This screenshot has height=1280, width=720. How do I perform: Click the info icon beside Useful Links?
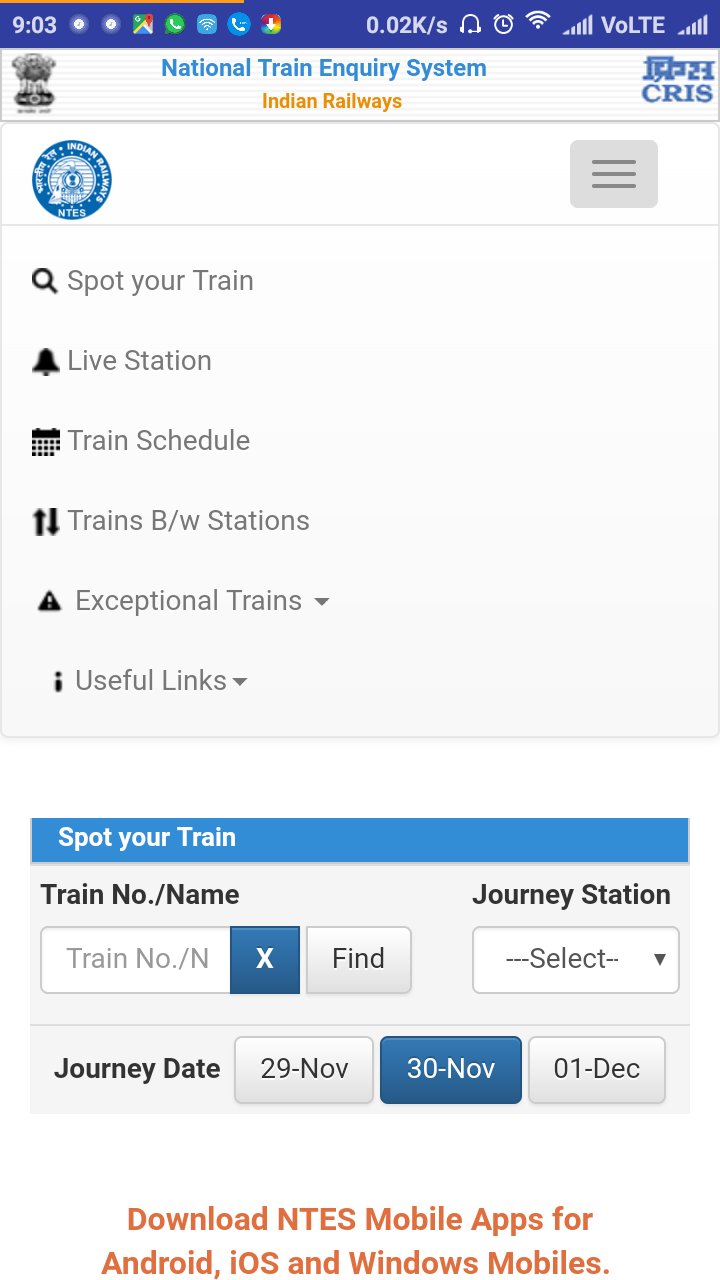[58, 682]
